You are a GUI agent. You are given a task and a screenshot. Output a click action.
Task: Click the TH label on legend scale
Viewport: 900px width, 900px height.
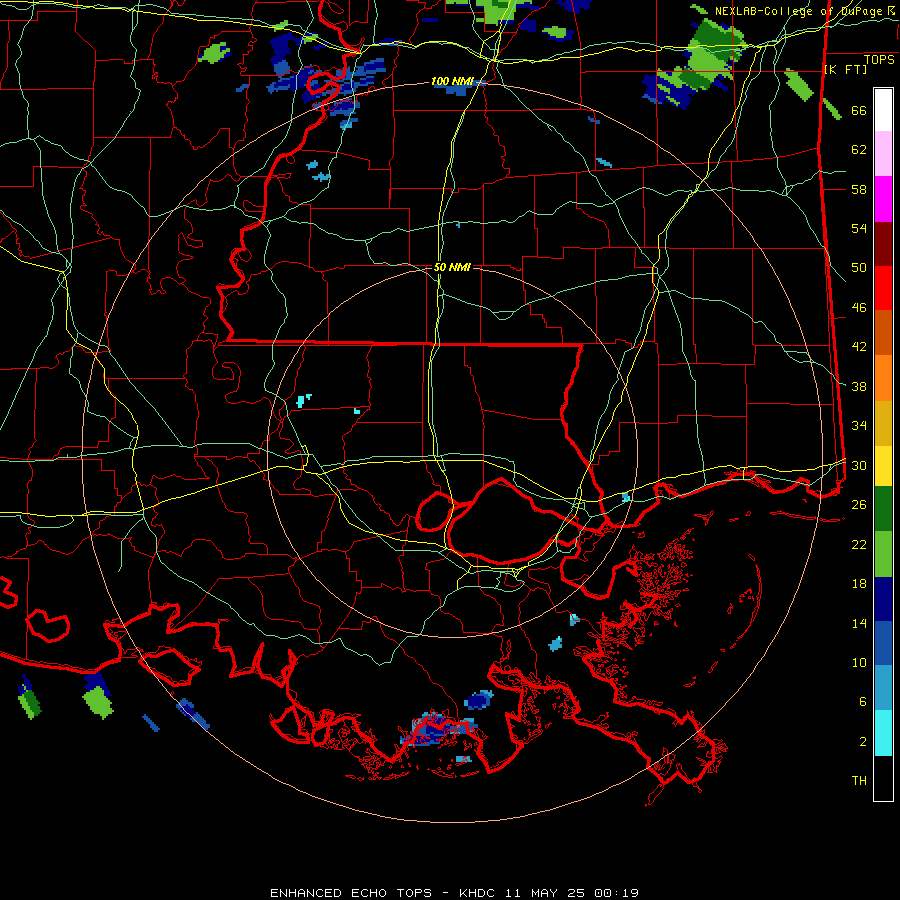[859, 780]
